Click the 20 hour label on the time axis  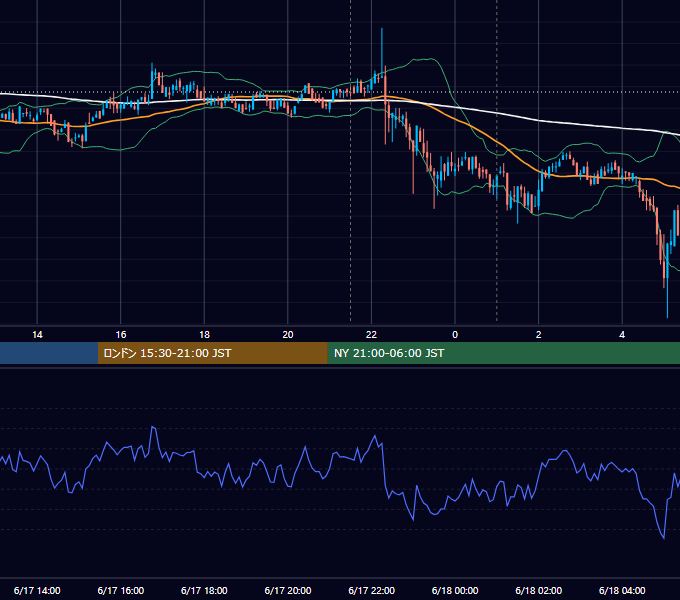click(288, 335)
